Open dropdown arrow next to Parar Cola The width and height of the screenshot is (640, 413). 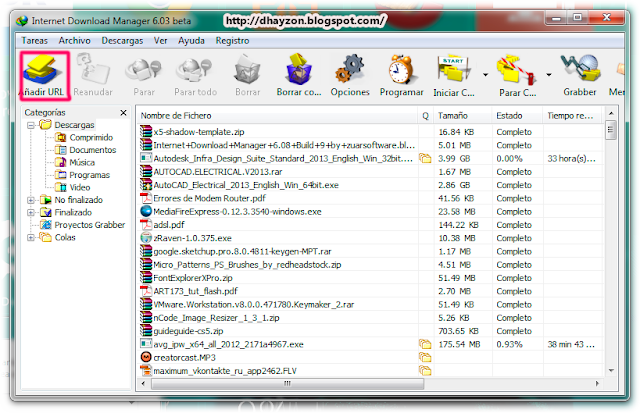pos(549,75)
